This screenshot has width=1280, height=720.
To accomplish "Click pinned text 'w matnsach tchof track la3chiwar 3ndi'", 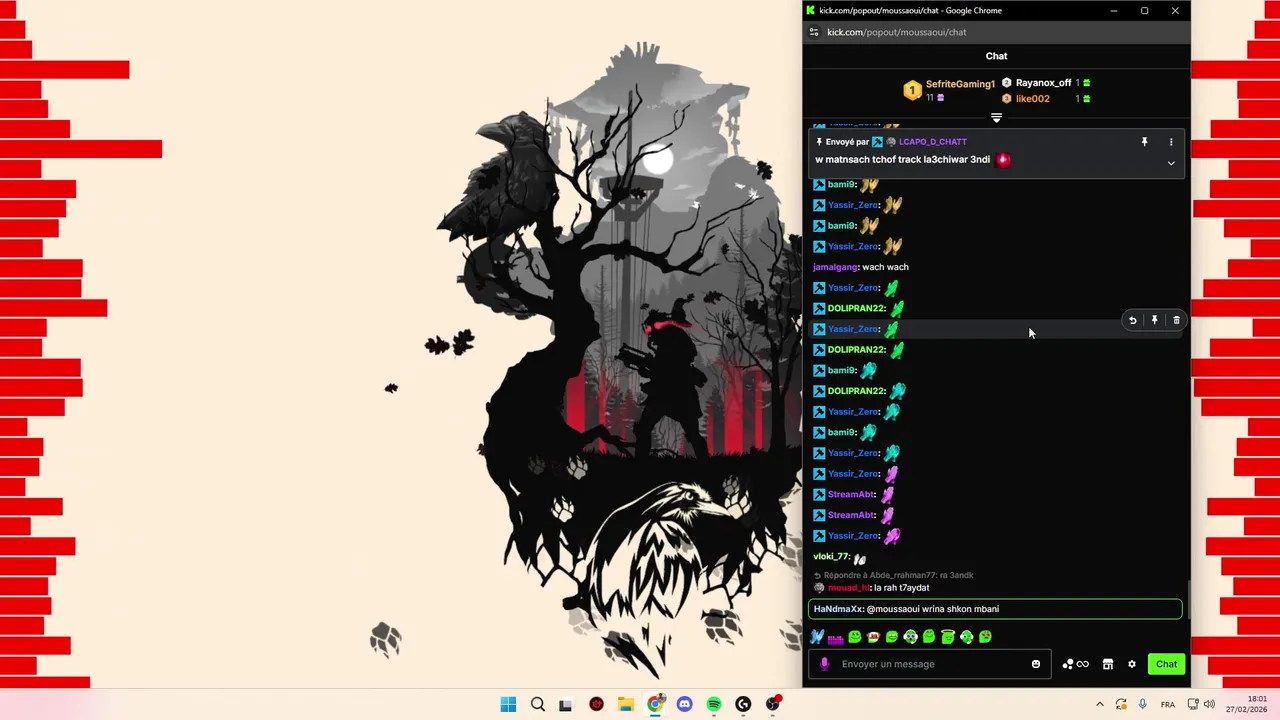I will click(903, 160).
